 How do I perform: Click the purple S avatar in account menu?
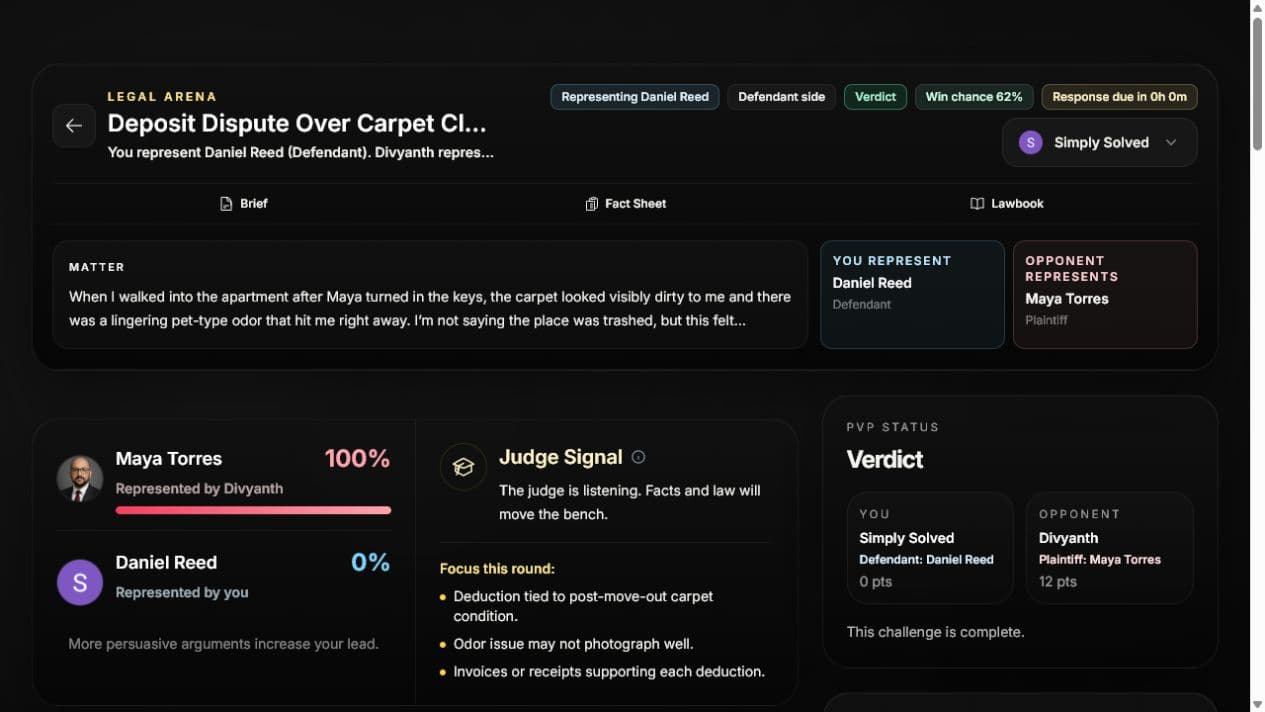[1030, 143]
